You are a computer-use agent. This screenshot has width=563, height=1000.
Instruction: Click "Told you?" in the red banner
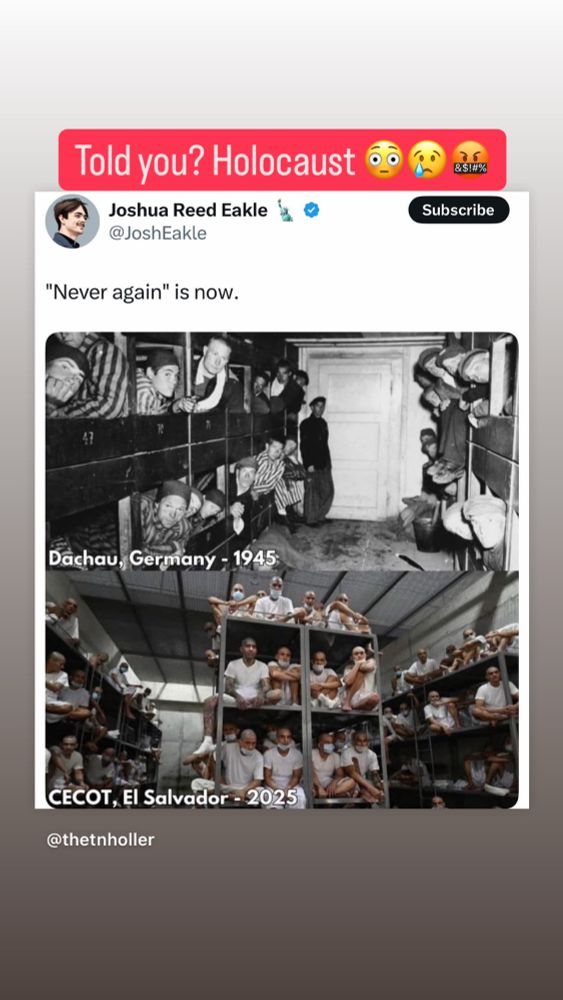(x=139, y=160)
